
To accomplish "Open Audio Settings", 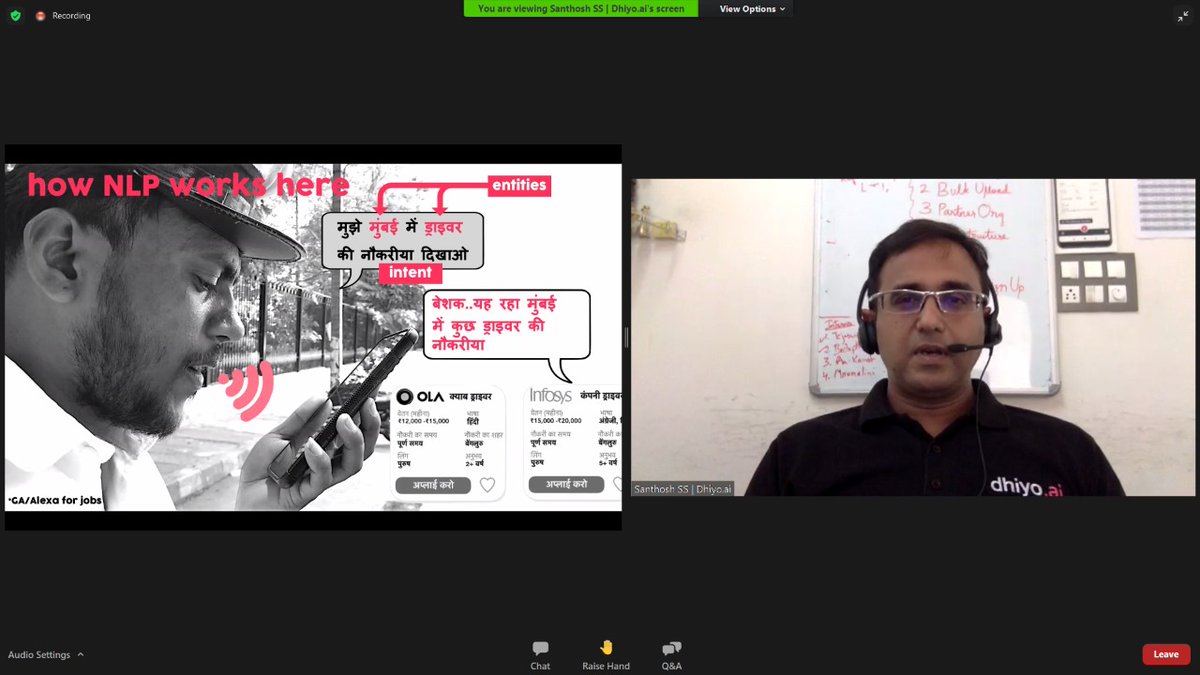I will [39, 655].
